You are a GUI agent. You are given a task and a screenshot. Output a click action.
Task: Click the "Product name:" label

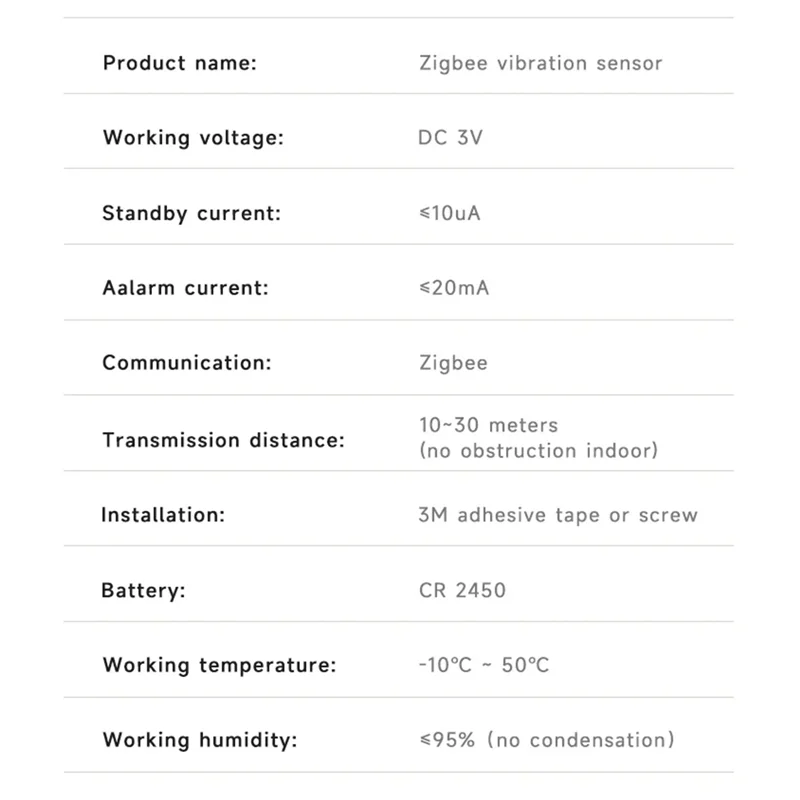[180, 63]
